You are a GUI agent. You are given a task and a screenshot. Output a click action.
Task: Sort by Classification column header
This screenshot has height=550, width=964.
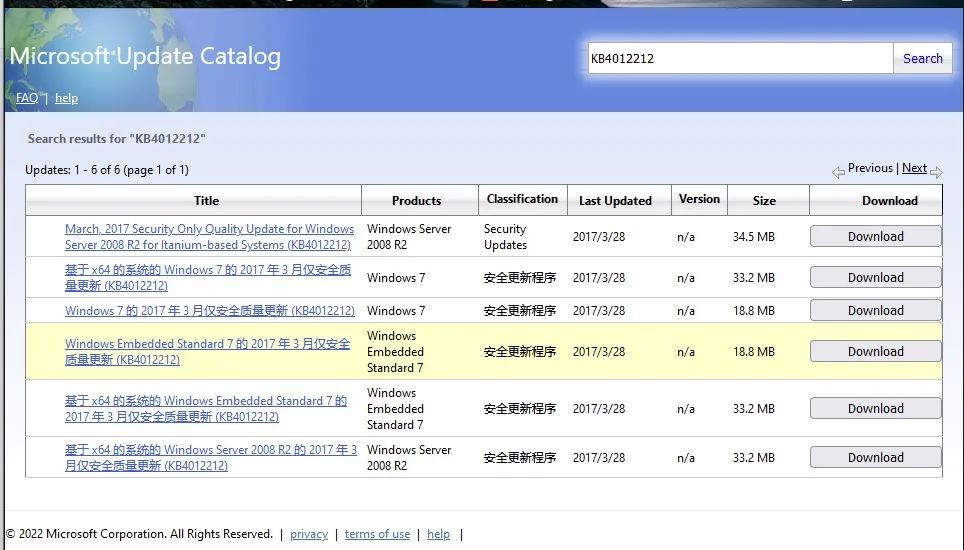[522, 199]
